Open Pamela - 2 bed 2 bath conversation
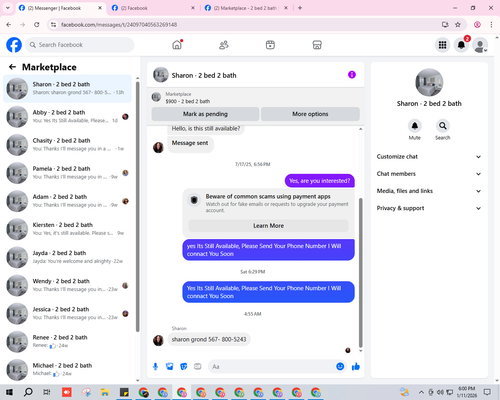Viewport: 500px width, 400px height. point(67,173)
